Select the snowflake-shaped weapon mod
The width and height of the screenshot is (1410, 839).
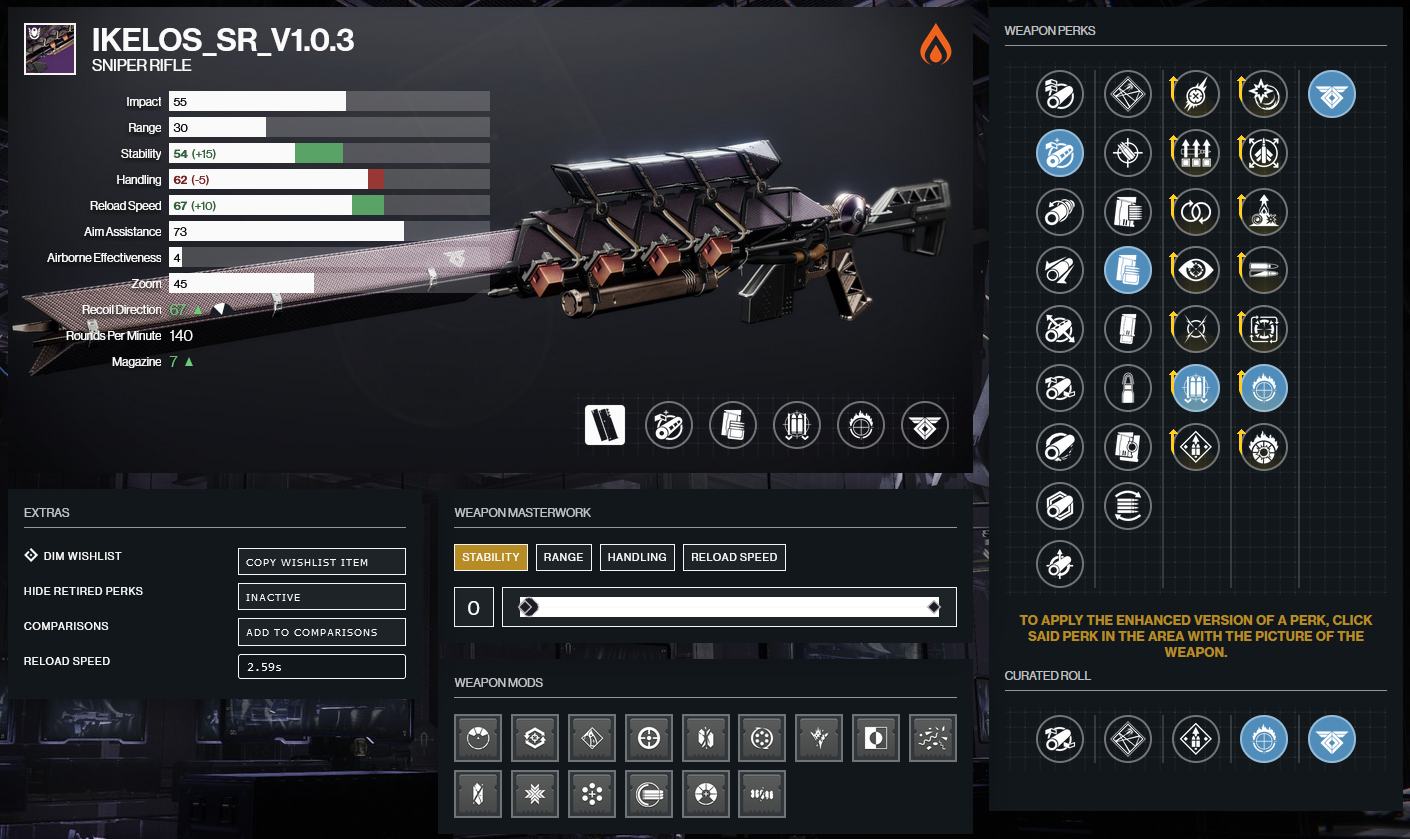click(534, 795)
